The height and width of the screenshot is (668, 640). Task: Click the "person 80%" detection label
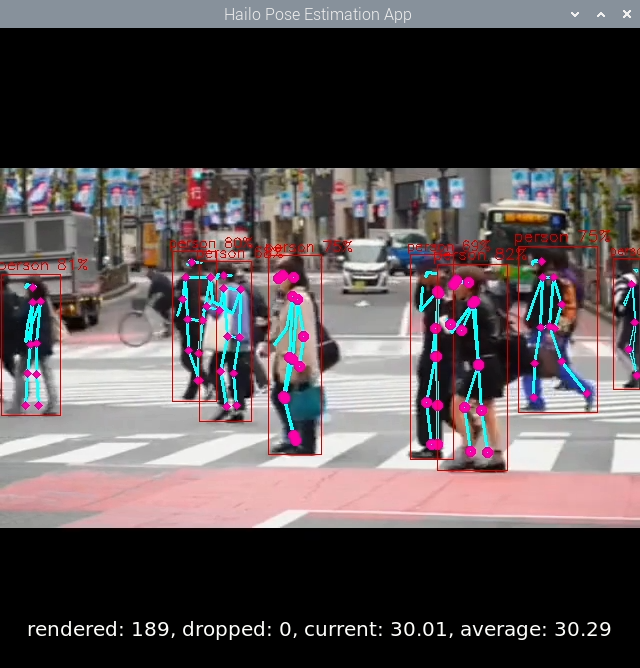[211, 243]
